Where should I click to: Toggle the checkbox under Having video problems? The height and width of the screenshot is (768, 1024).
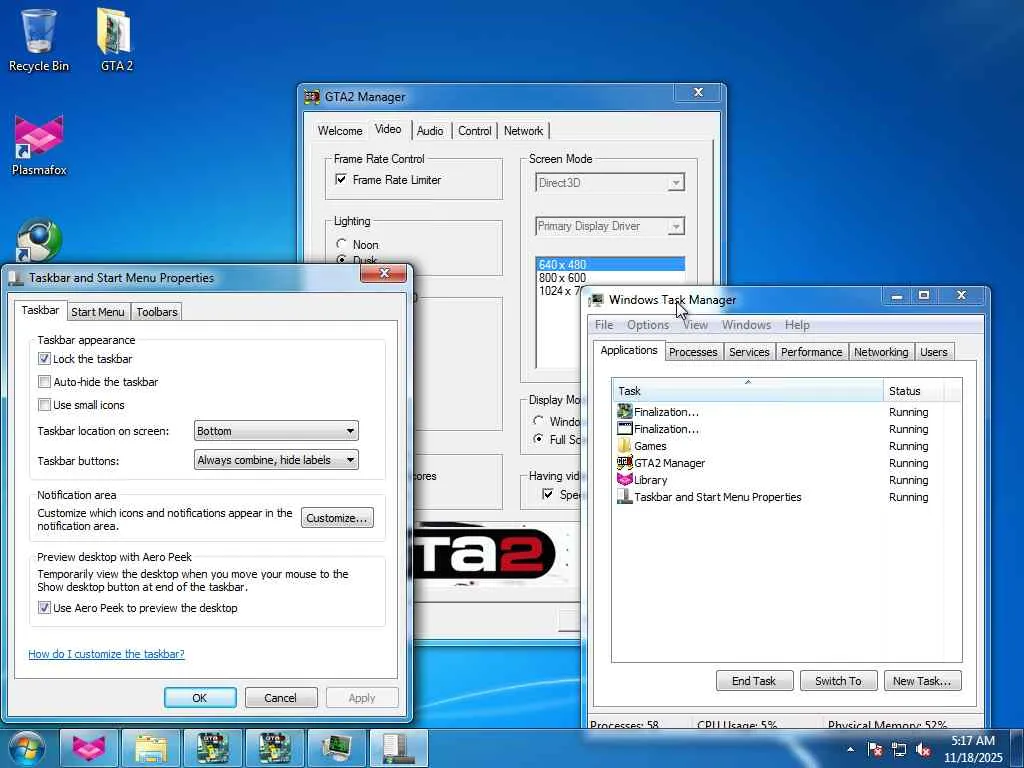click(548, 494)
